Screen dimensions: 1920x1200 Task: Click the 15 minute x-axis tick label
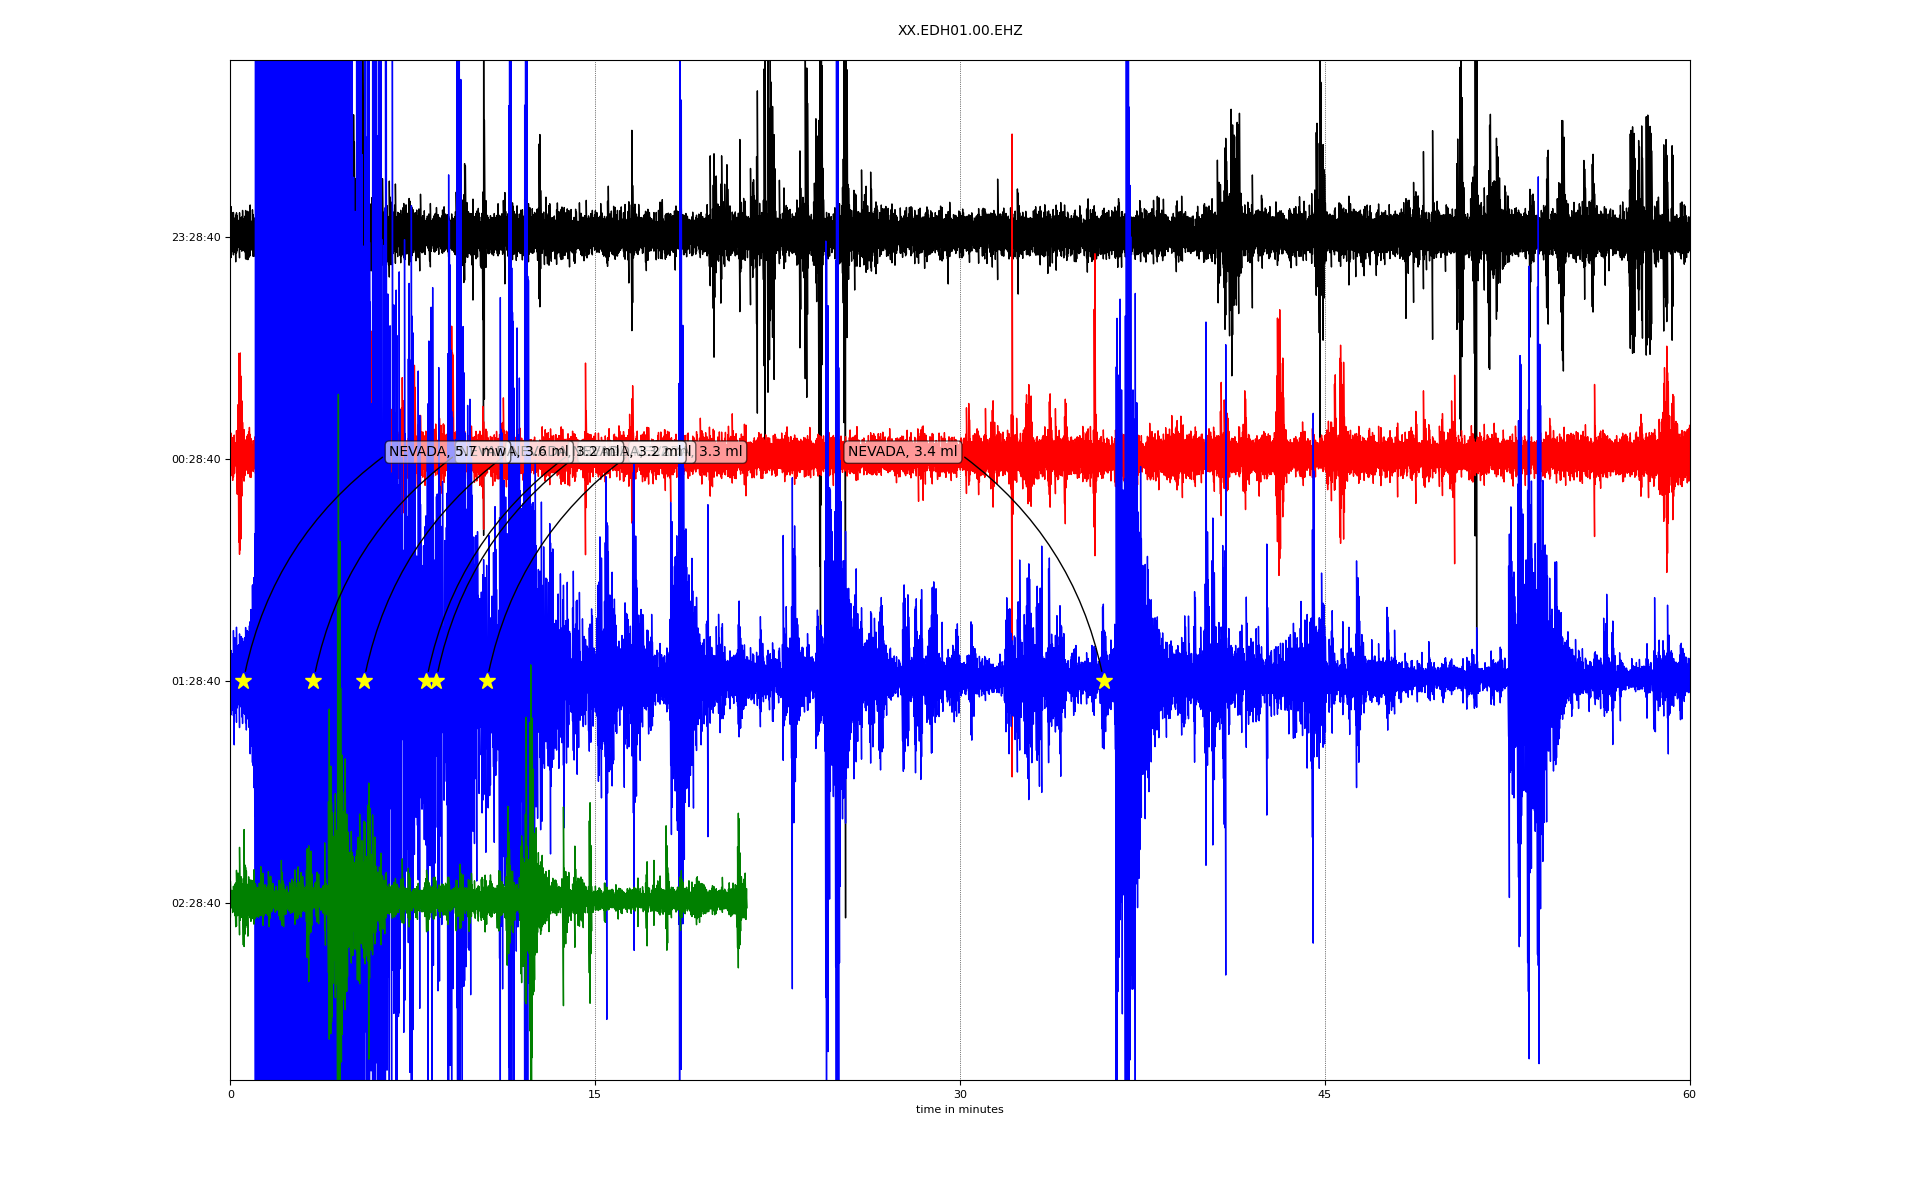coord(595,1094)
